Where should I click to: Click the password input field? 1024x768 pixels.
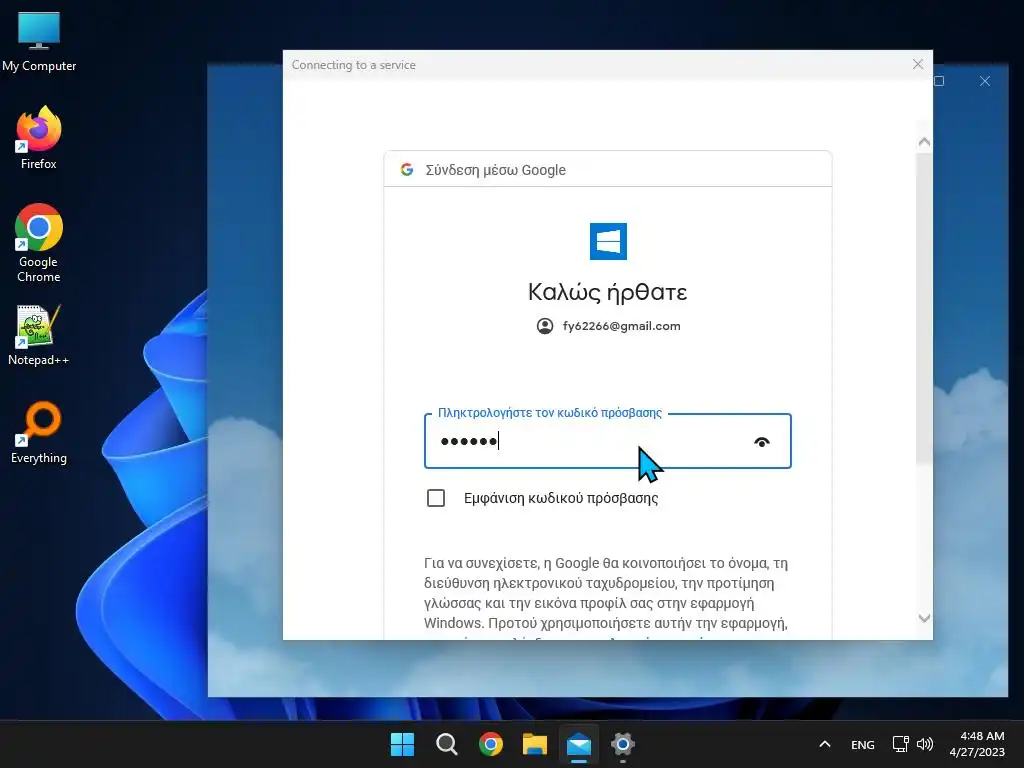(x=607, y=441)
